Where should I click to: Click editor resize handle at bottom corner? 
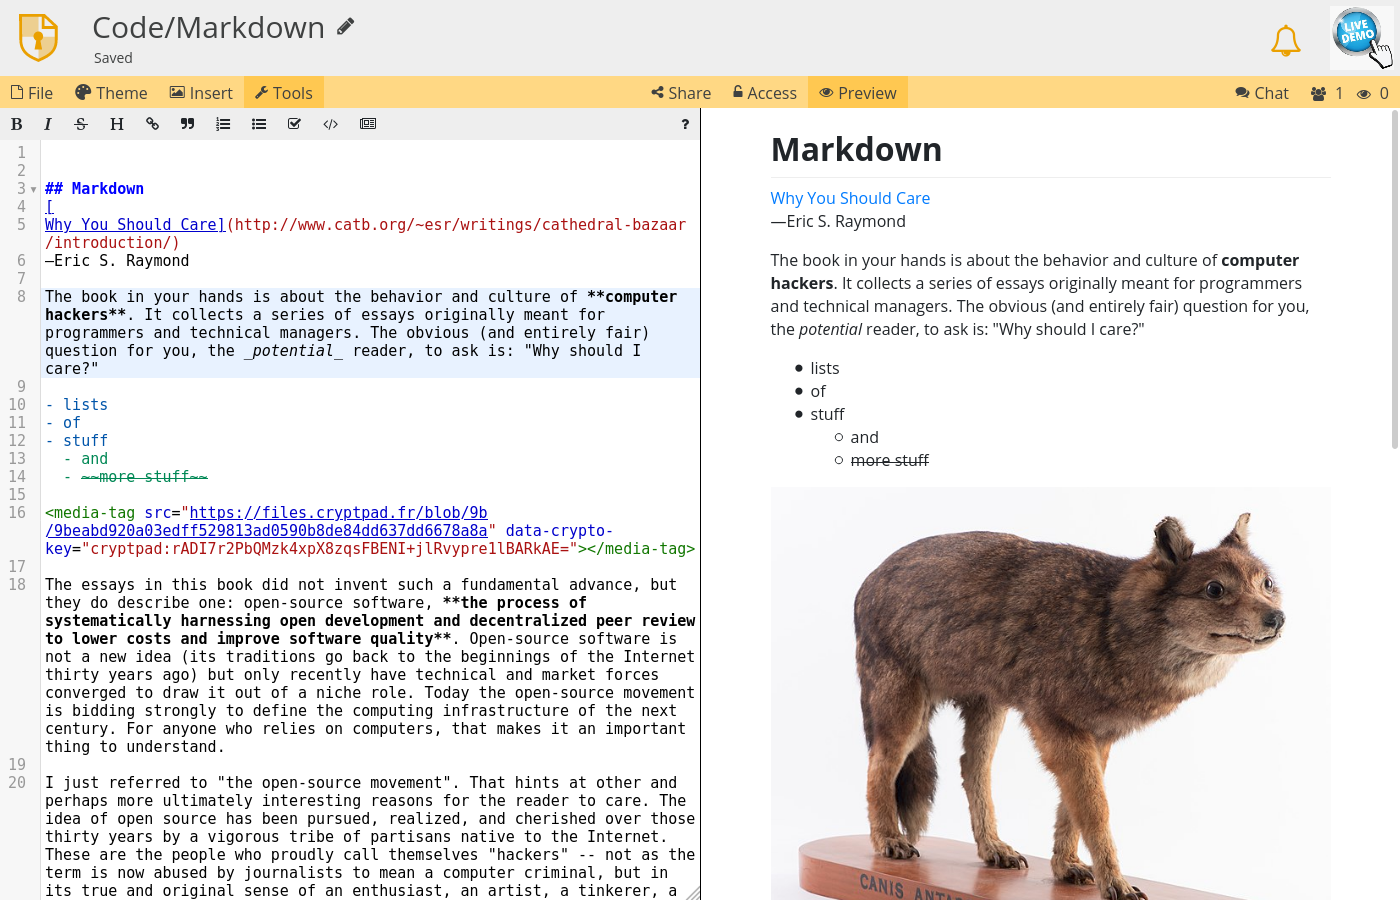(x=693, y=892)
